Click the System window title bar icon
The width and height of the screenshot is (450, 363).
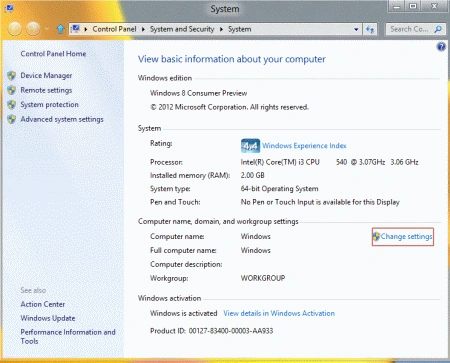pos(9,8)
